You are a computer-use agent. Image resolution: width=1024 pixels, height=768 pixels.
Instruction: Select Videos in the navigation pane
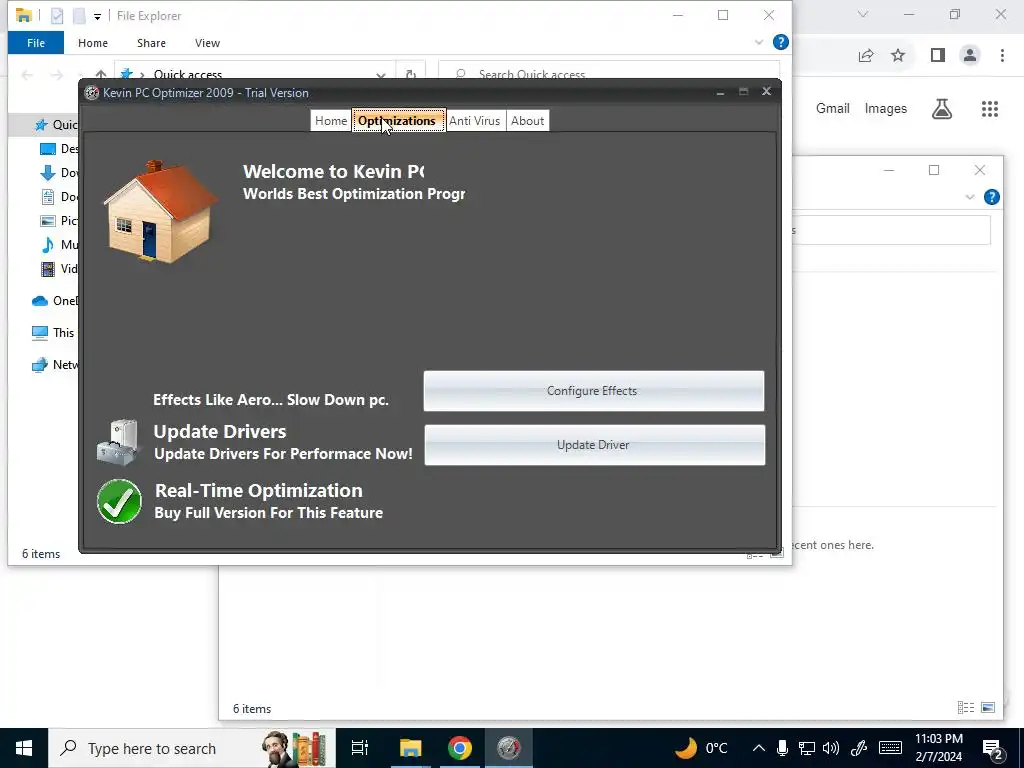[x=59, y=268]
